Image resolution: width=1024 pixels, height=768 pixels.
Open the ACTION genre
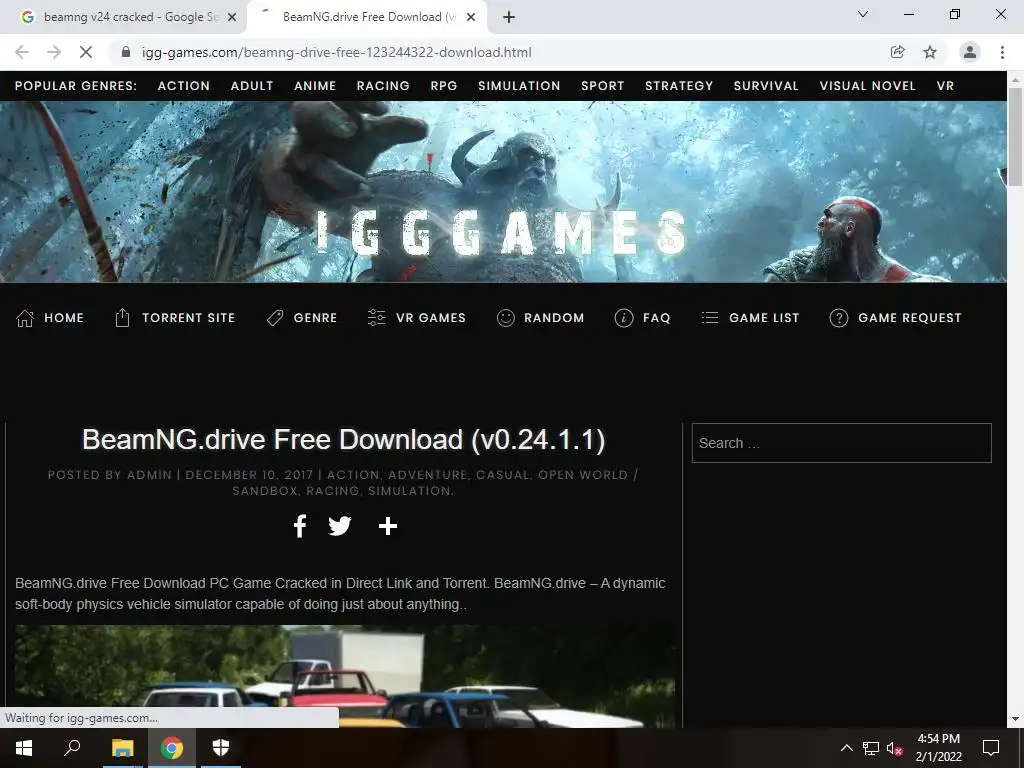[184, 86]
